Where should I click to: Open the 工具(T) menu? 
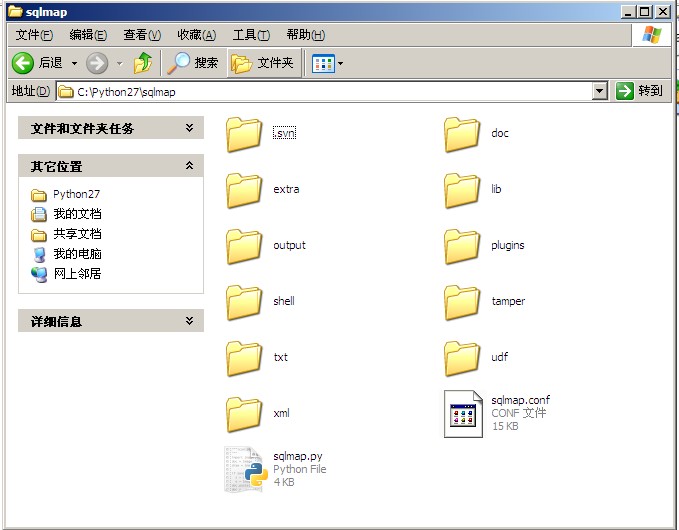pyautogui.click(x=251, y=35)
